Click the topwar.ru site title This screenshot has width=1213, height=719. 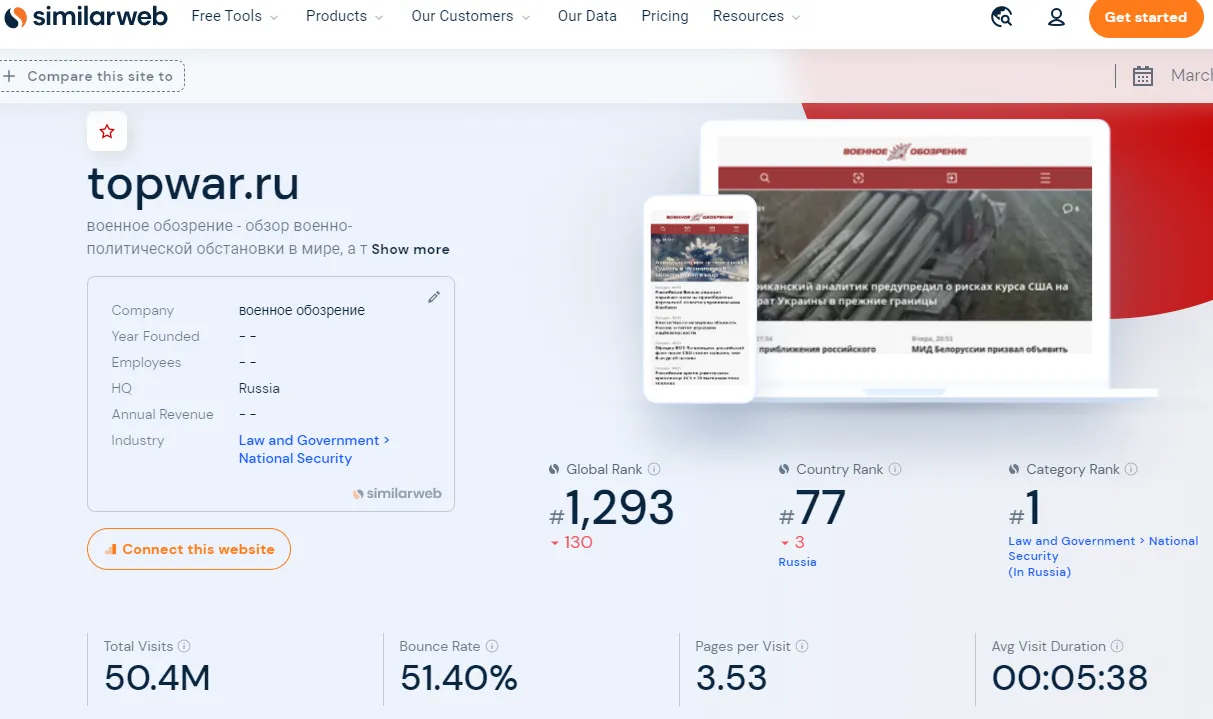(193, 183)
